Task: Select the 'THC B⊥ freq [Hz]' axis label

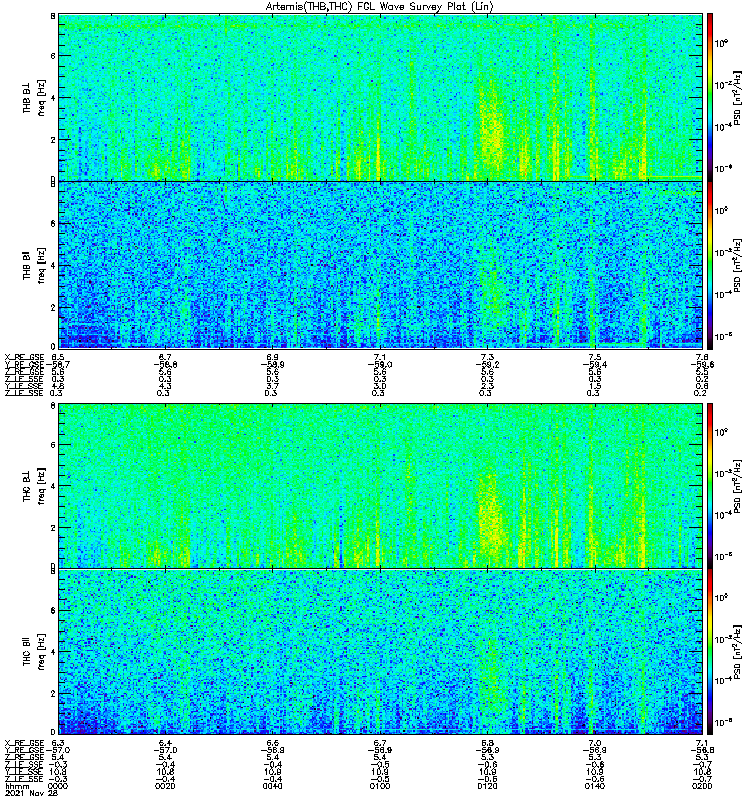Action: 34,486
